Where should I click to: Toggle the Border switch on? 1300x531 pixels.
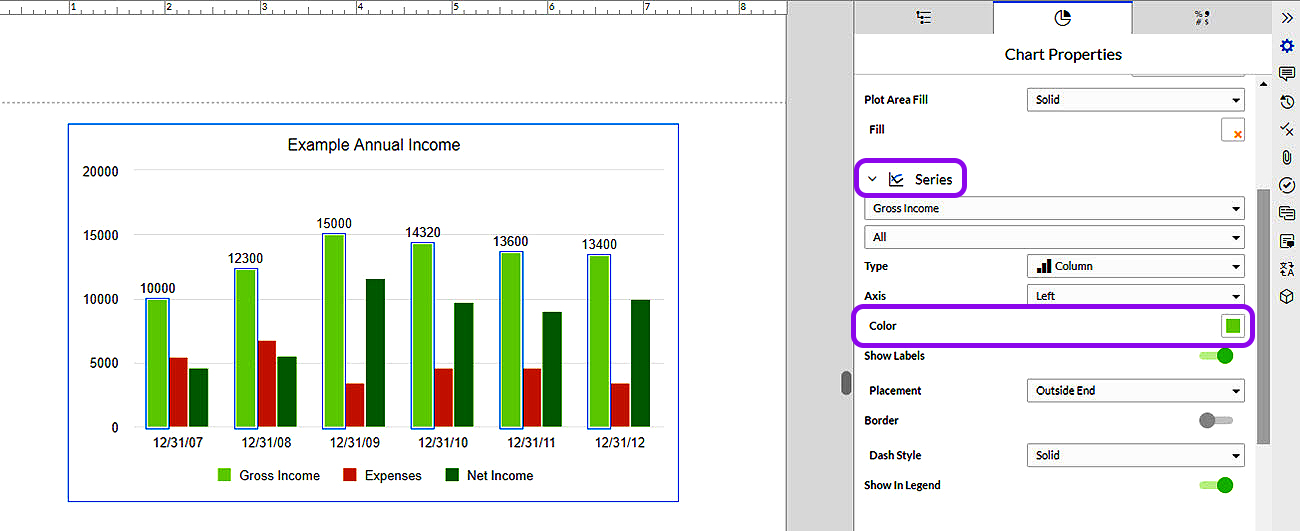[1216, 421]
